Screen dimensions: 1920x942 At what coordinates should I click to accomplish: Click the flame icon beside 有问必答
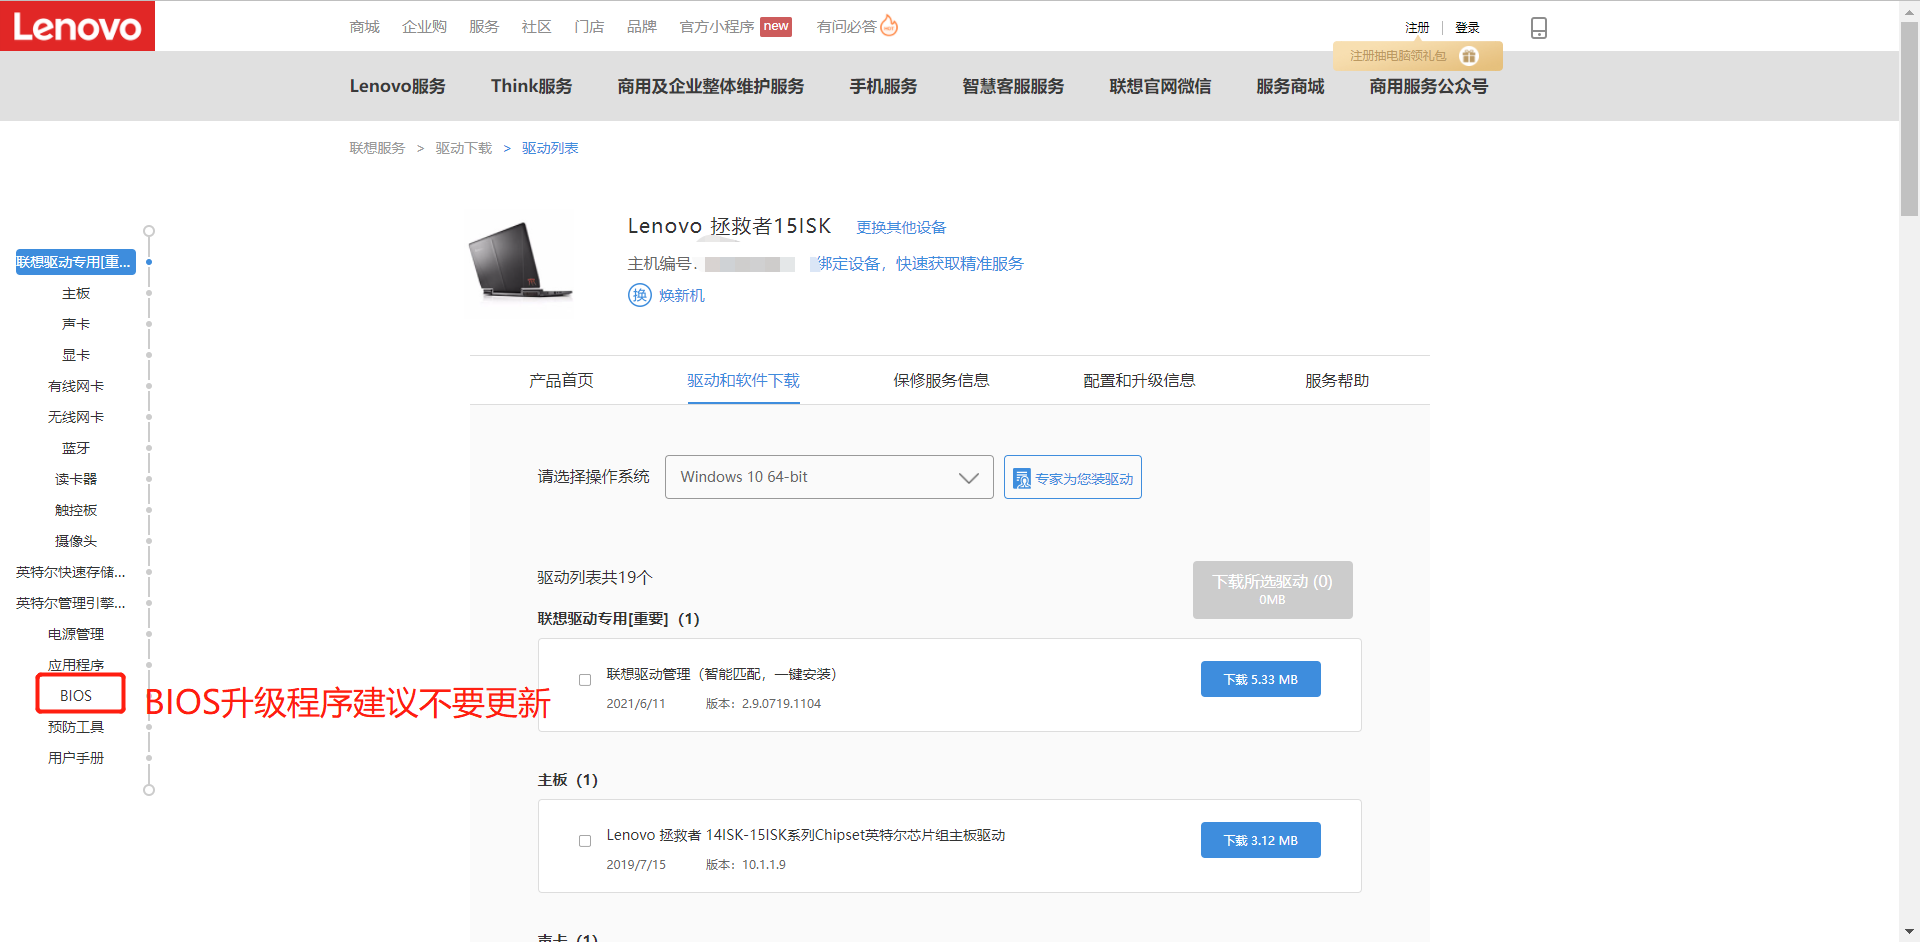[x=888, y=26]
